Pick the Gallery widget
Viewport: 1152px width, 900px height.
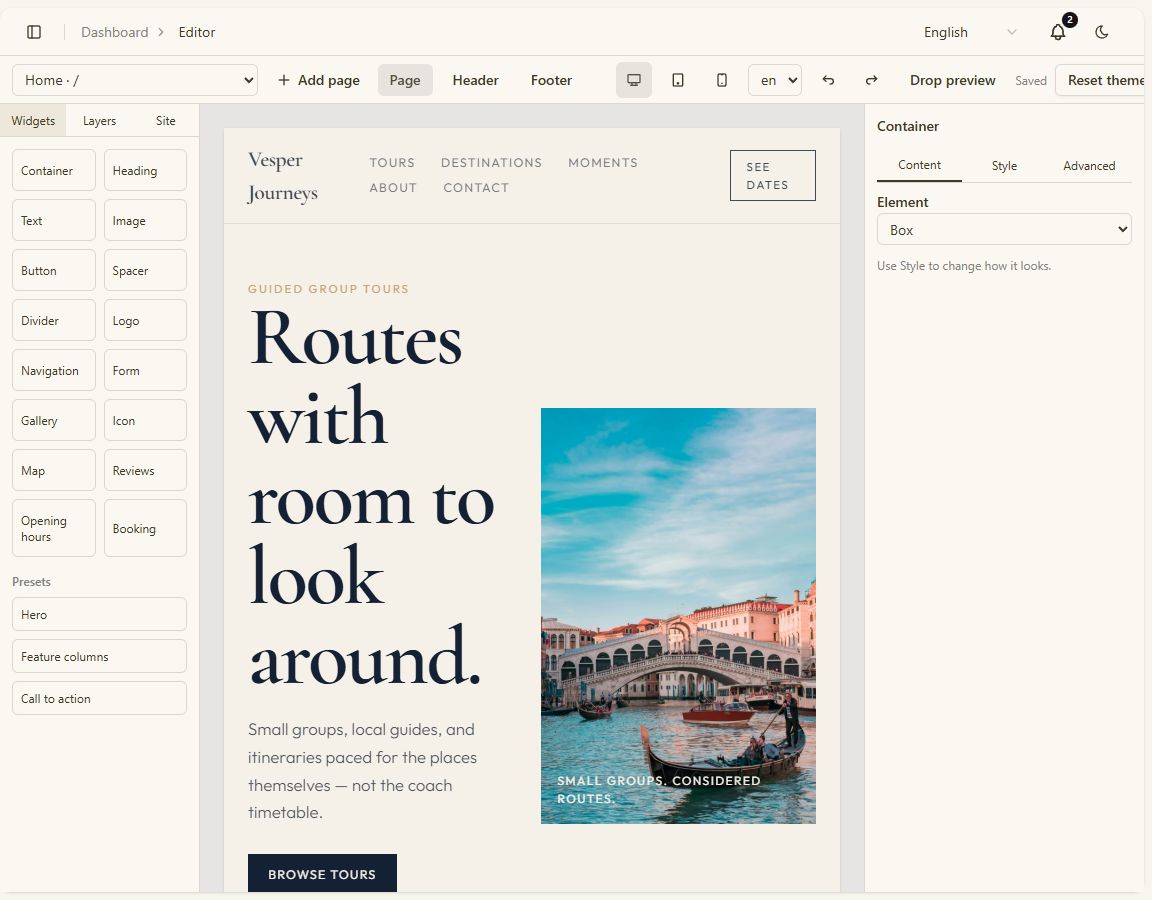(x=54, y=420)
